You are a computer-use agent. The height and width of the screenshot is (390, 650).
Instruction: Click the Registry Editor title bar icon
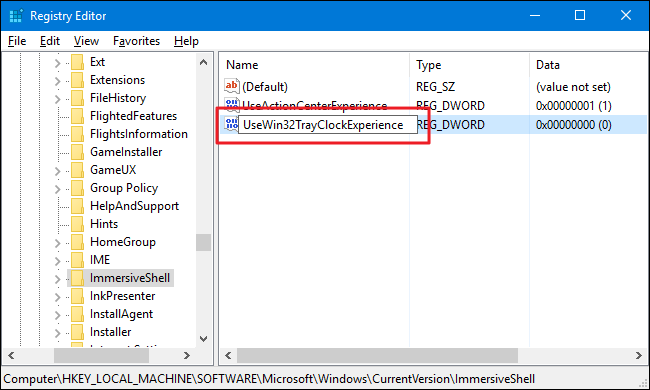pyautogui.click(x=16, y=16)
